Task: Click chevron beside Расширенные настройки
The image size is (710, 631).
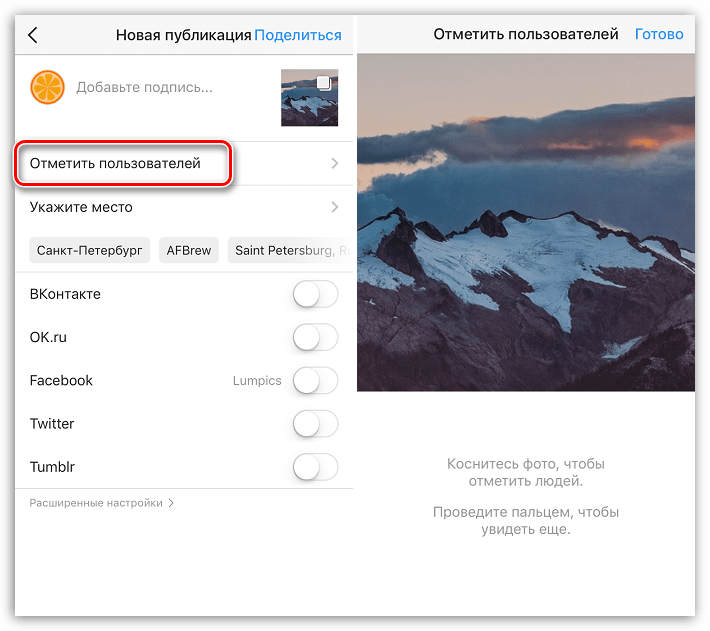Action: pos(171,503)
